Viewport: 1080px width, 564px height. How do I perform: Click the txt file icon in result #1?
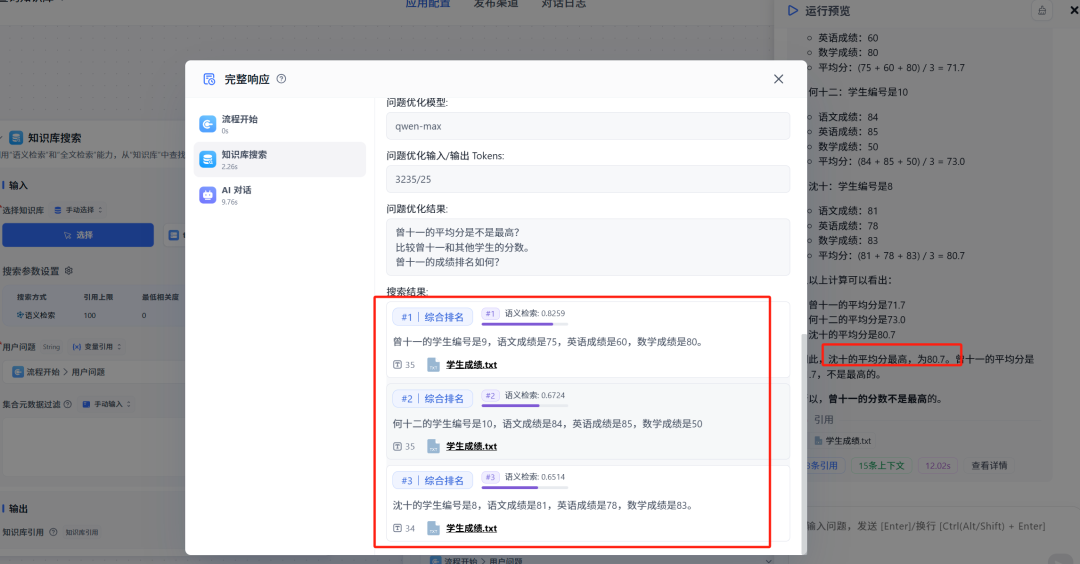click(x=433, y=365)
